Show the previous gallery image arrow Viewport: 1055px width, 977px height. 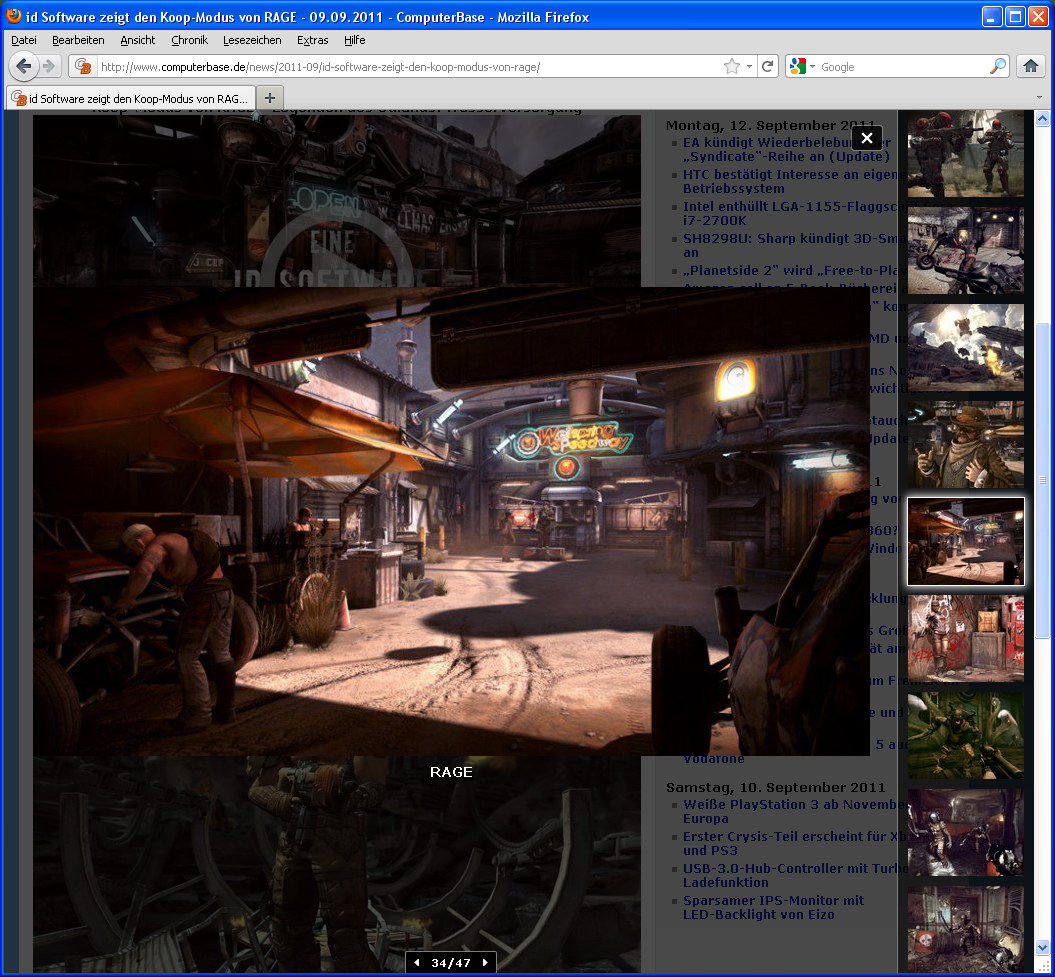[417, 963]
